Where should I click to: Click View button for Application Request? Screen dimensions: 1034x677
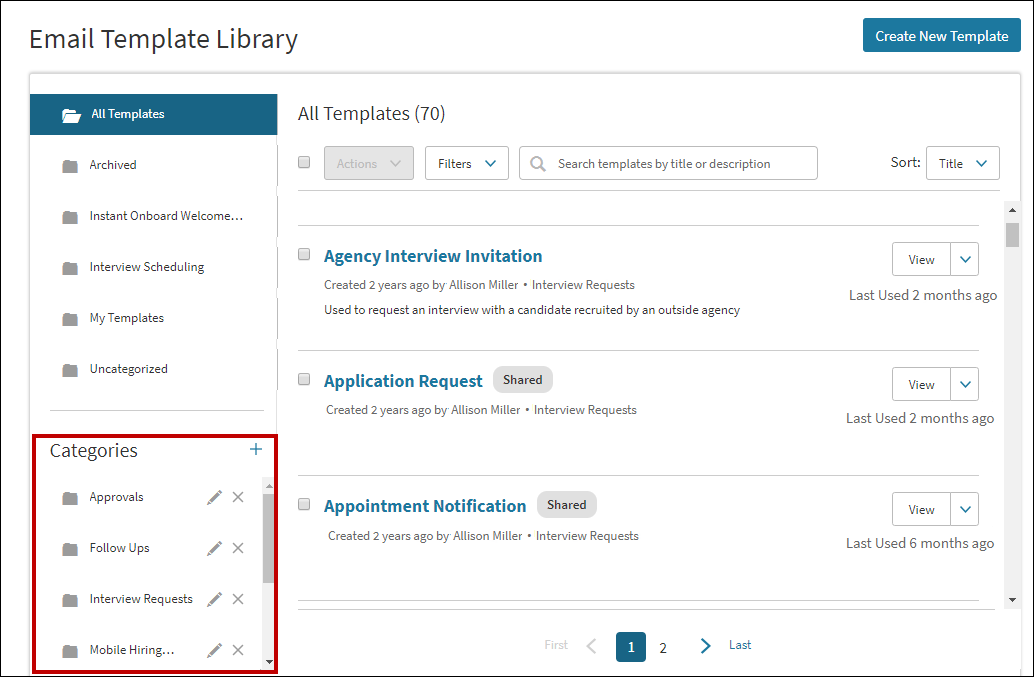(x=921, y=384)
